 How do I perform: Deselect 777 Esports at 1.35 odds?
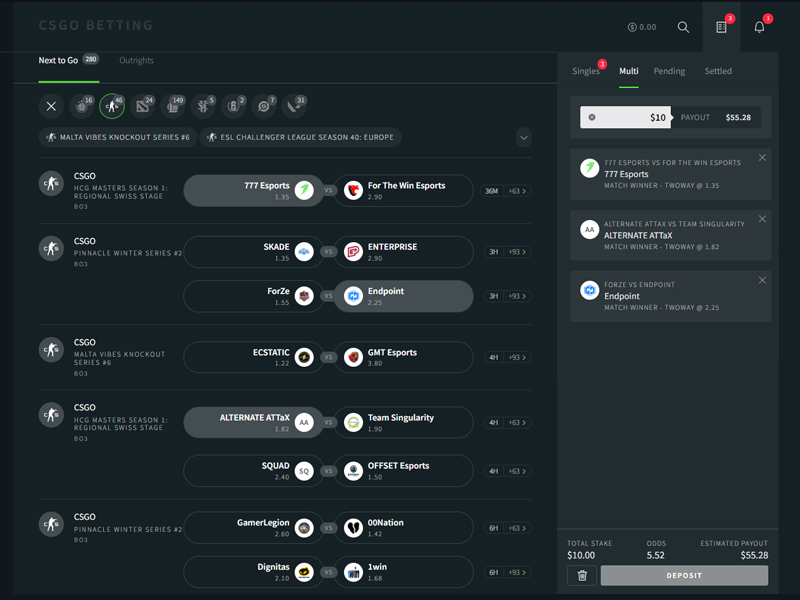(254, 191)
